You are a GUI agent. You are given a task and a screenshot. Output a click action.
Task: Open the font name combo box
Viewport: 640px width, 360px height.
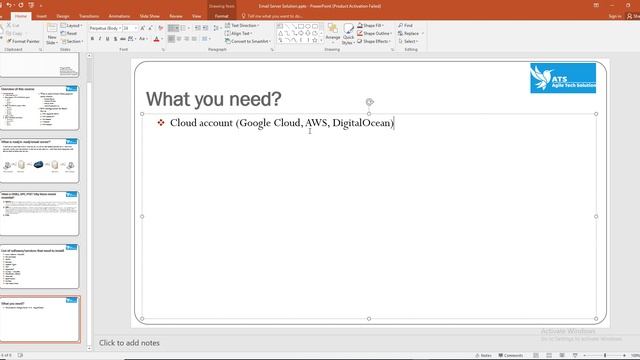[105, 28]
